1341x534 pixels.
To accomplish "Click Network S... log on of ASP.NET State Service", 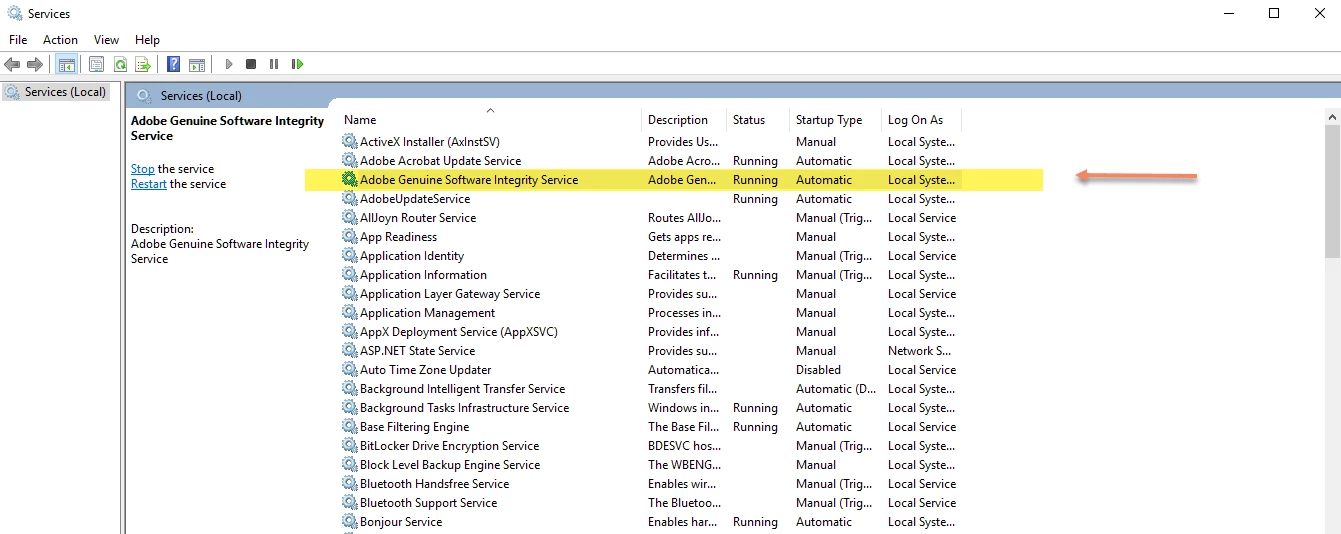I will tap(919, 351).
